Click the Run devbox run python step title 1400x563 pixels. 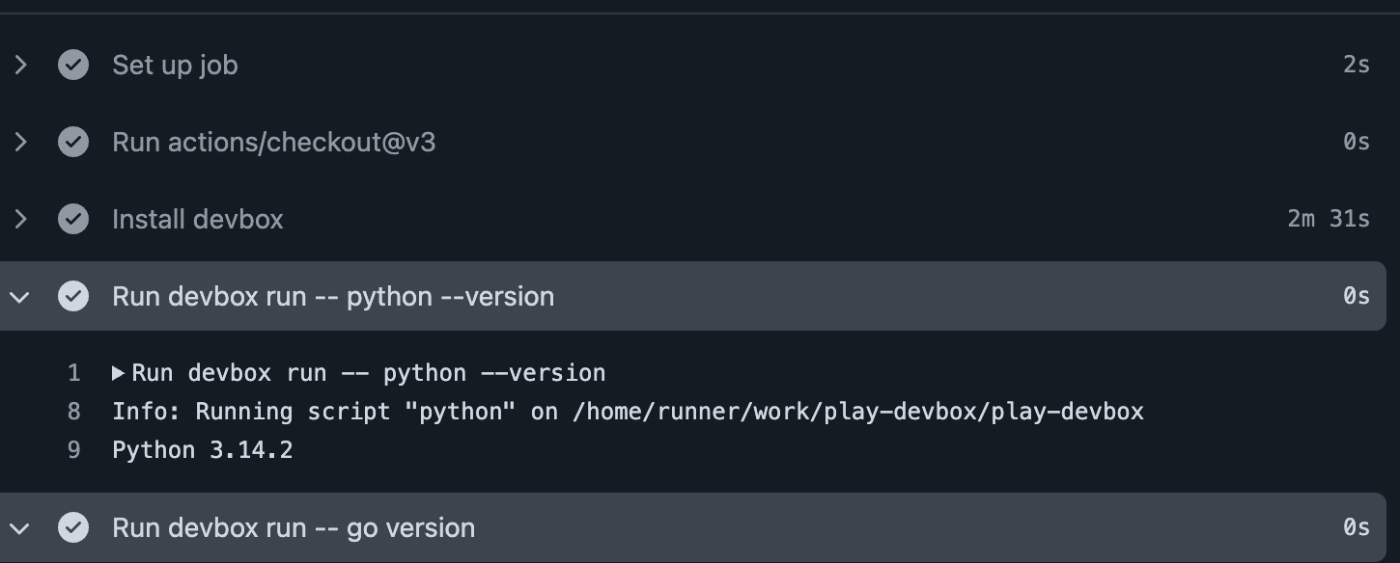coord(332,296)
